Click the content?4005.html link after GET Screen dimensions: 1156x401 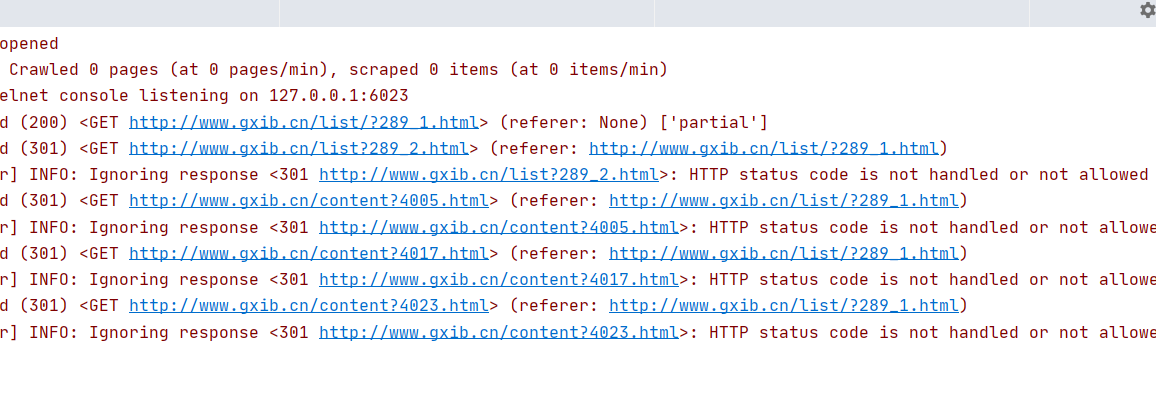coord(309,201)
